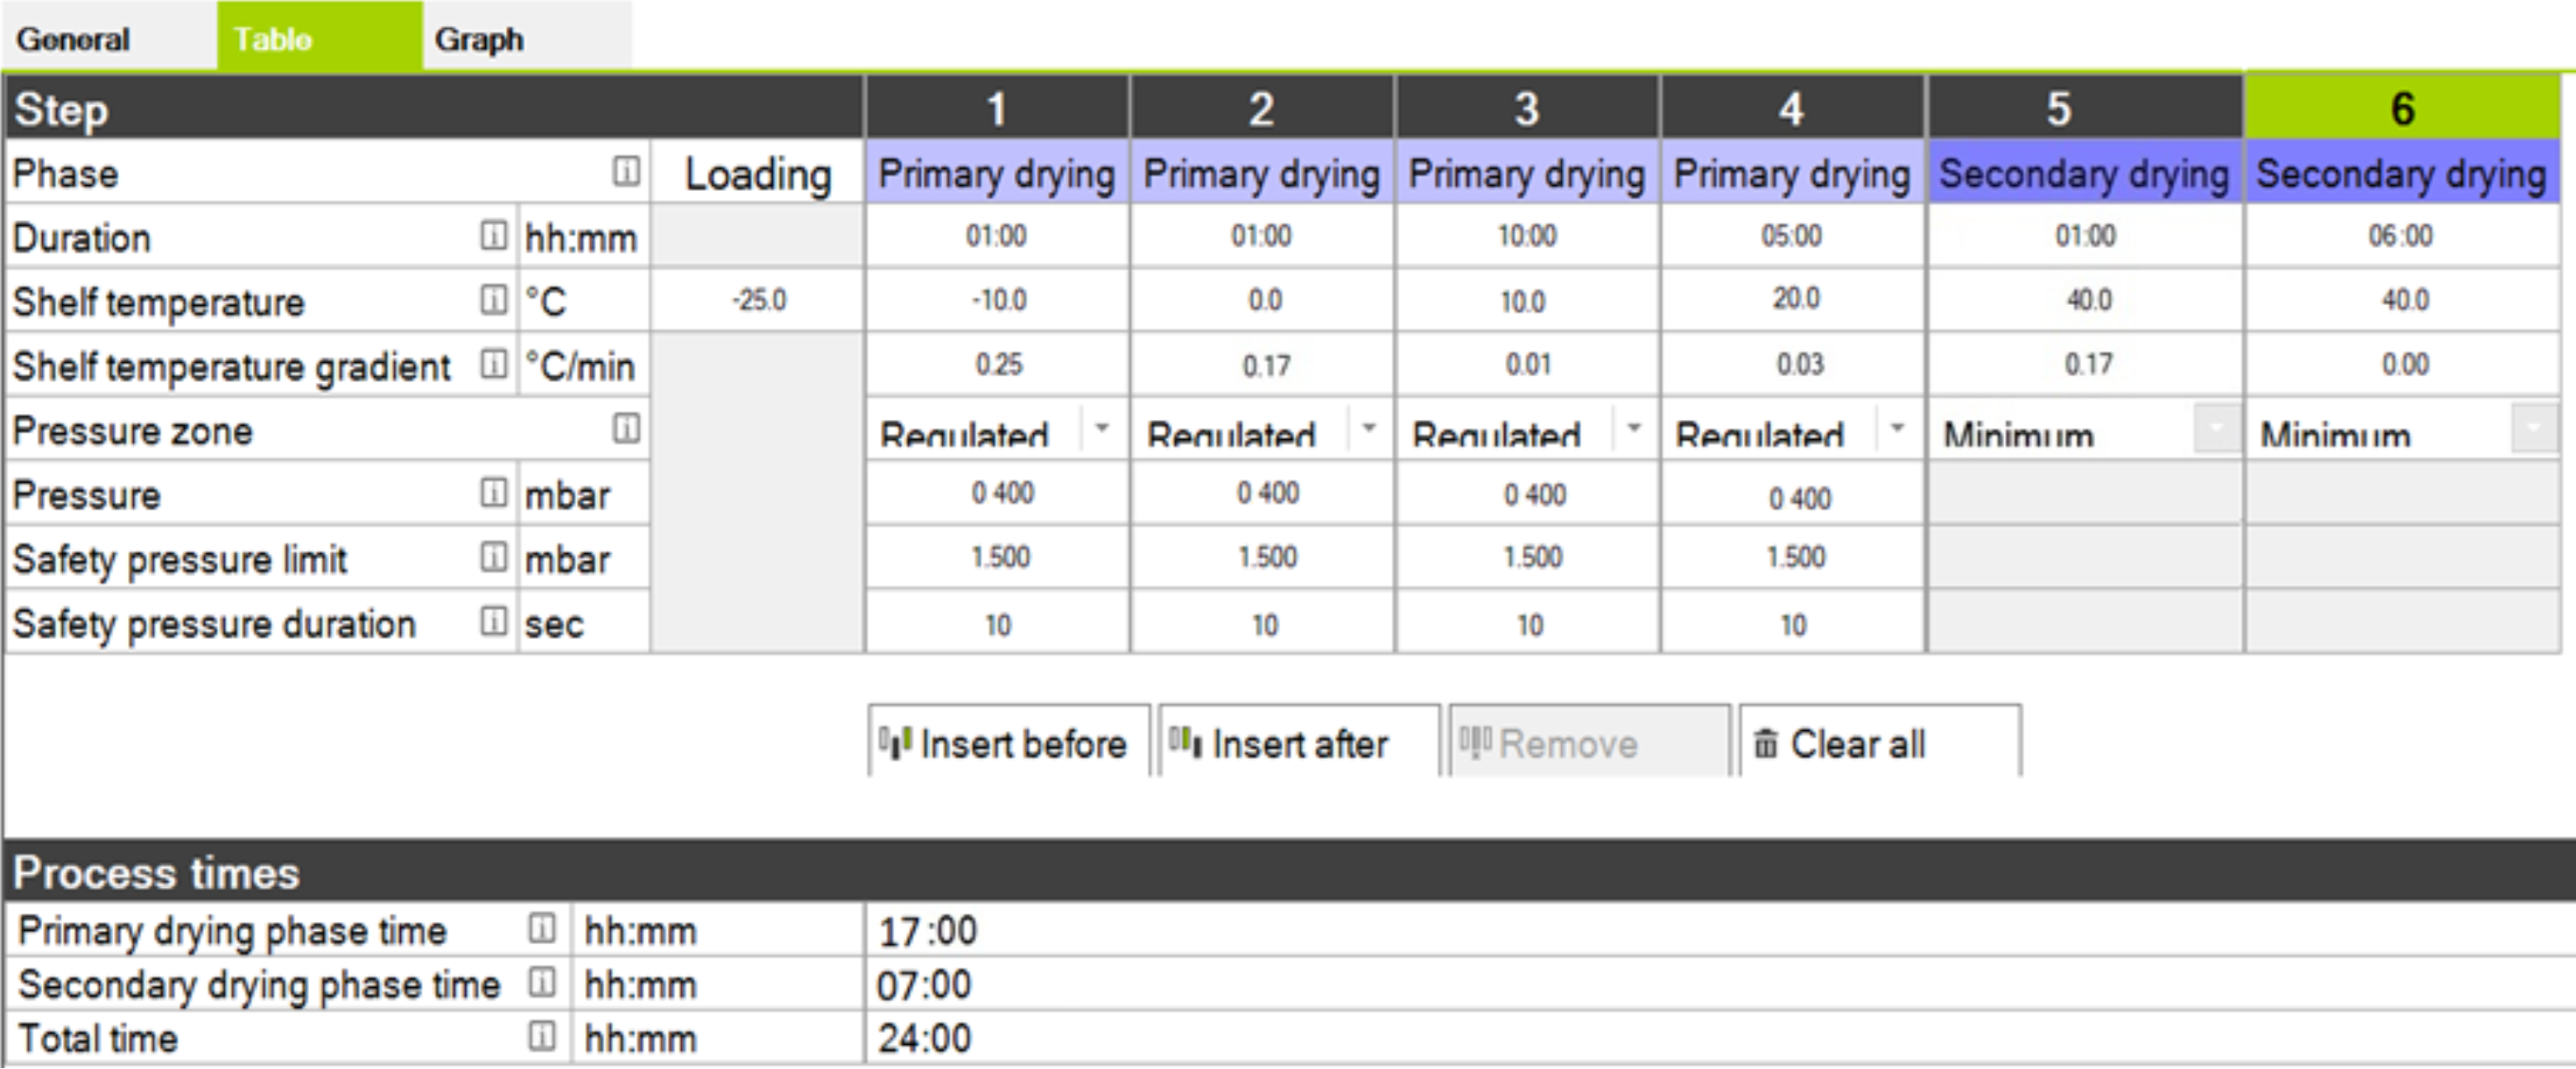2576x1069 pixels.
Task: Click info icon beside Duration label
Action: coord(493,236)
